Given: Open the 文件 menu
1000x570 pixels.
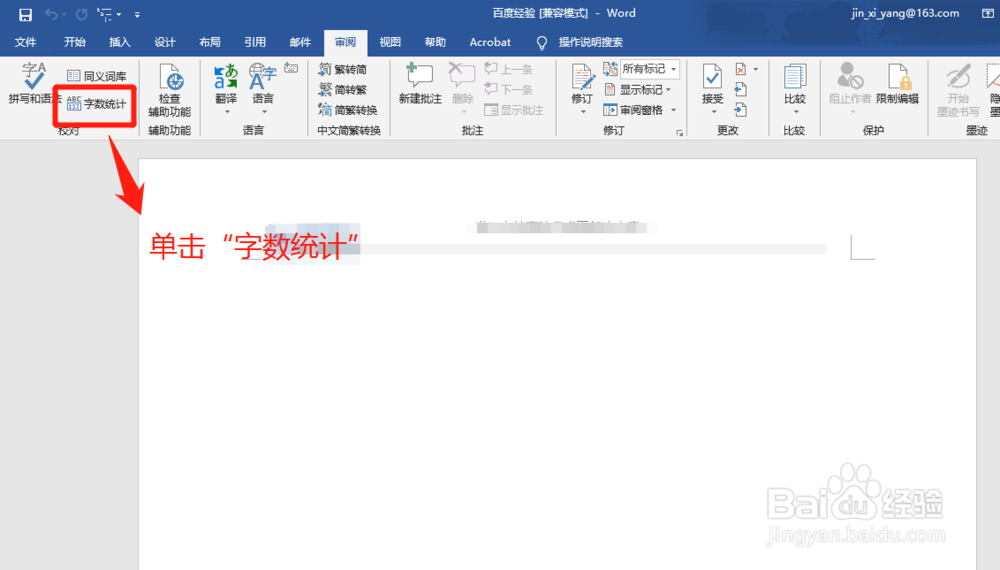Looking at the screenshot, I should [x=26, y=42].
